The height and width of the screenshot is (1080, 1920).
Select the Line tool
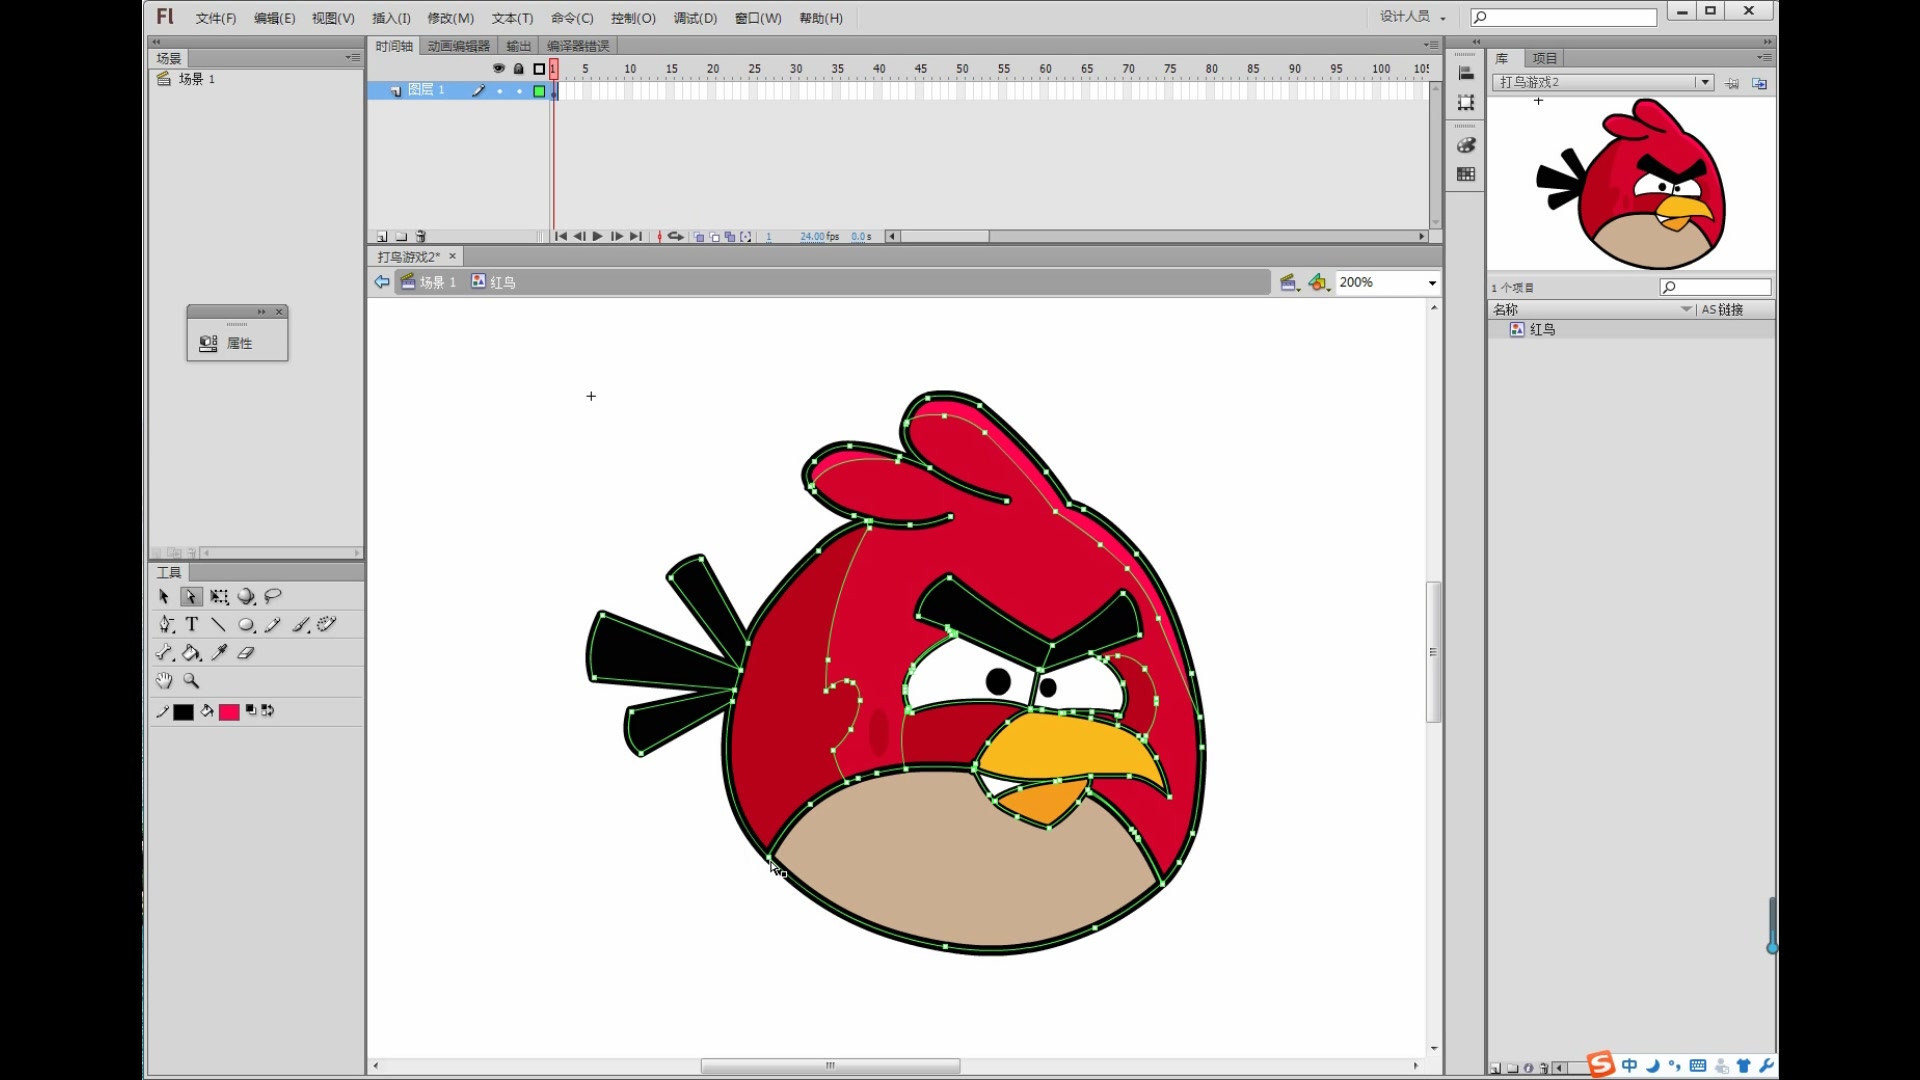(218, 625)
